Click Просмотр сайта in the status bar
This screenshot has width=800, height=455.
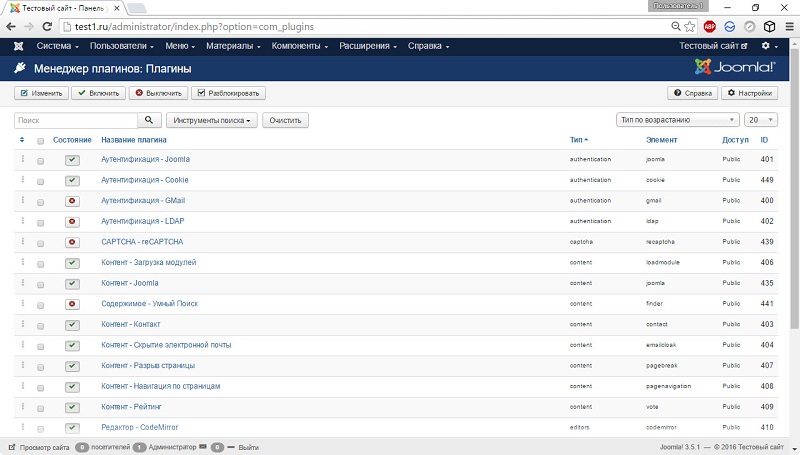[x=39, y=447]
